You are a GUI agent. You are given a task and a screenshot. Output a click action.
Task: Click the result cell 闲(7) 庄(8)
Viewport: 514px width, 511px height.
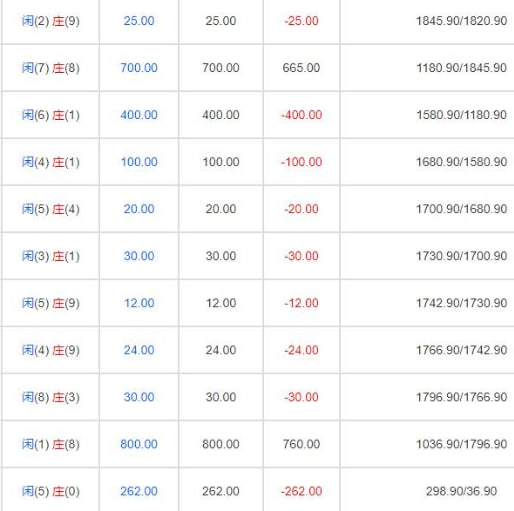click(x=51, y=68)
